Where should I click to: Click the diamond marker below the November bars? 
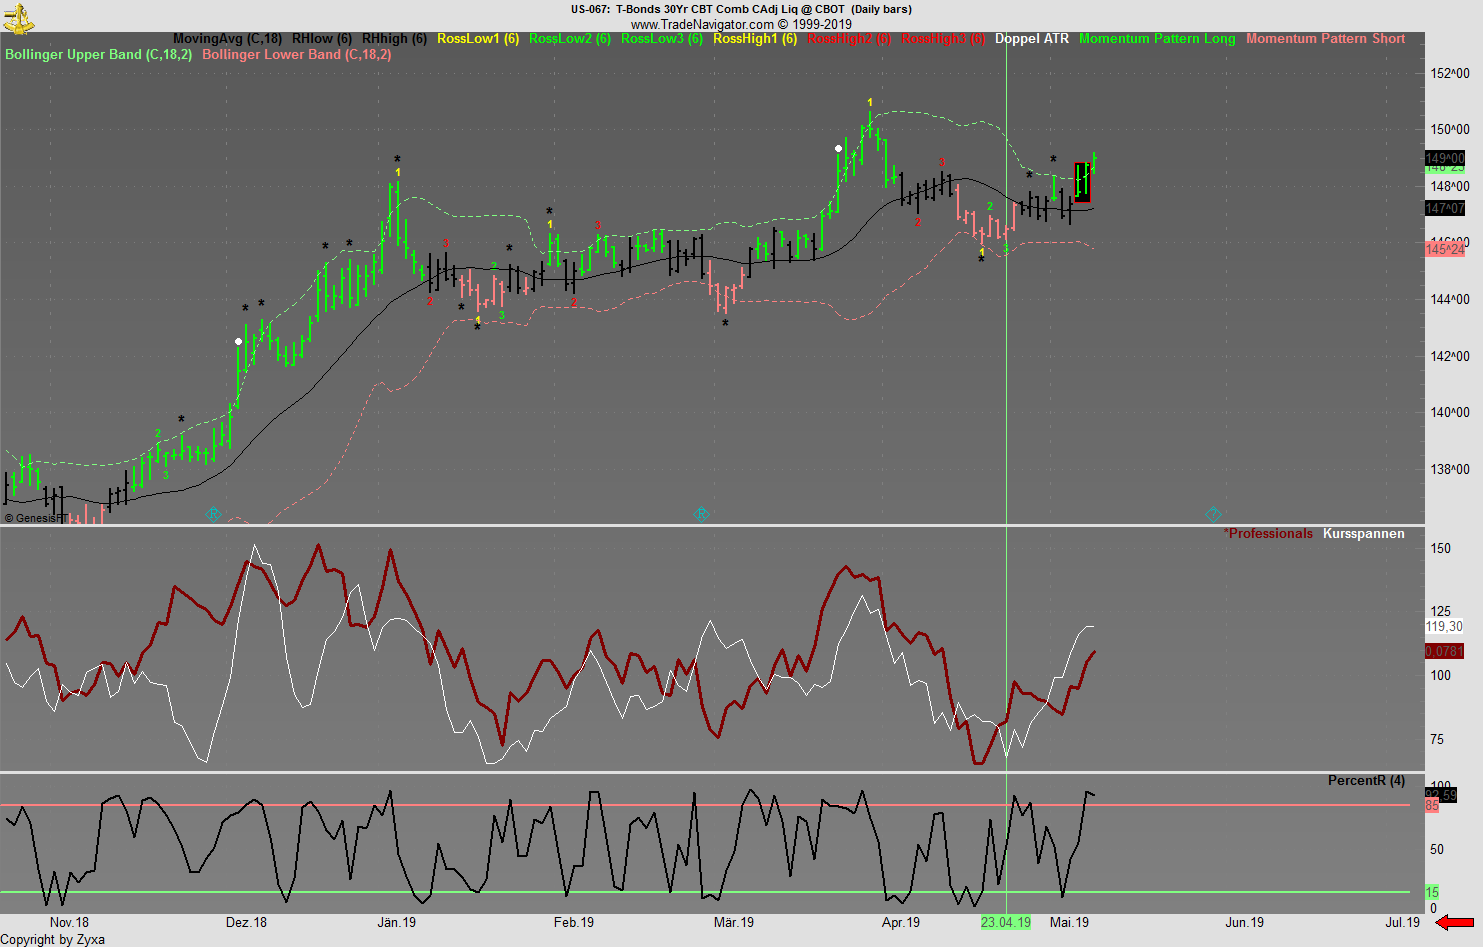point(211,512)
